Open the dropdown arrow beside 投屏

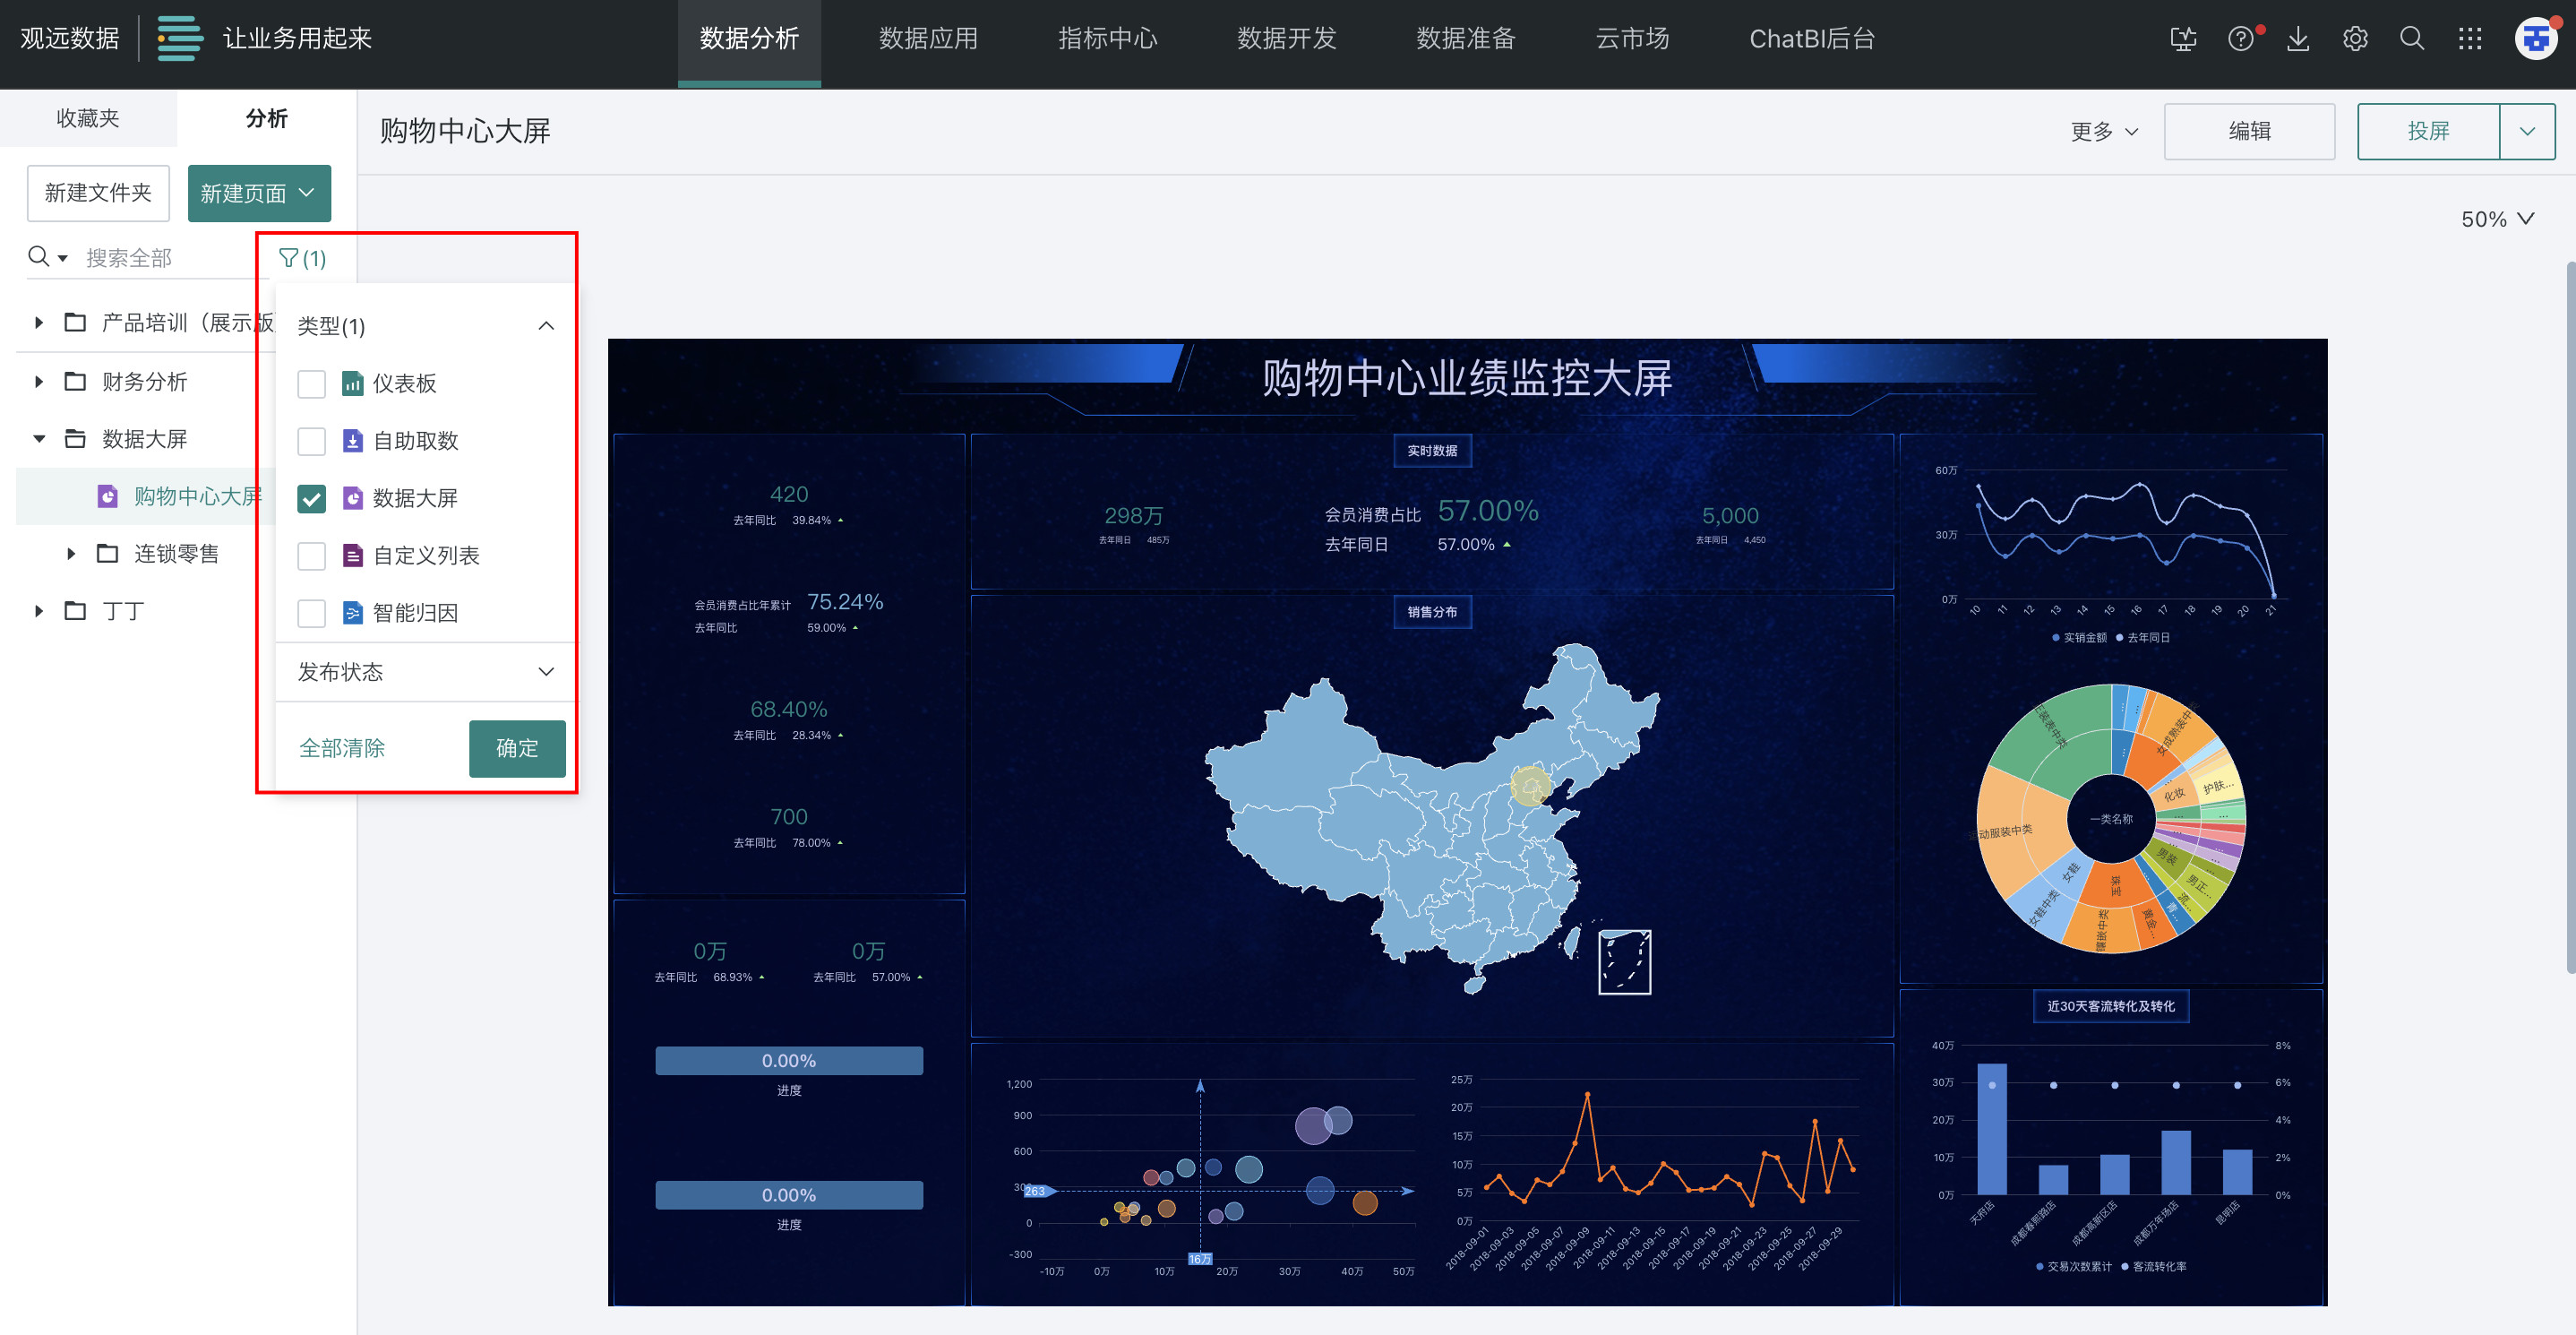pyautogui.click(x=2527, y=131)
